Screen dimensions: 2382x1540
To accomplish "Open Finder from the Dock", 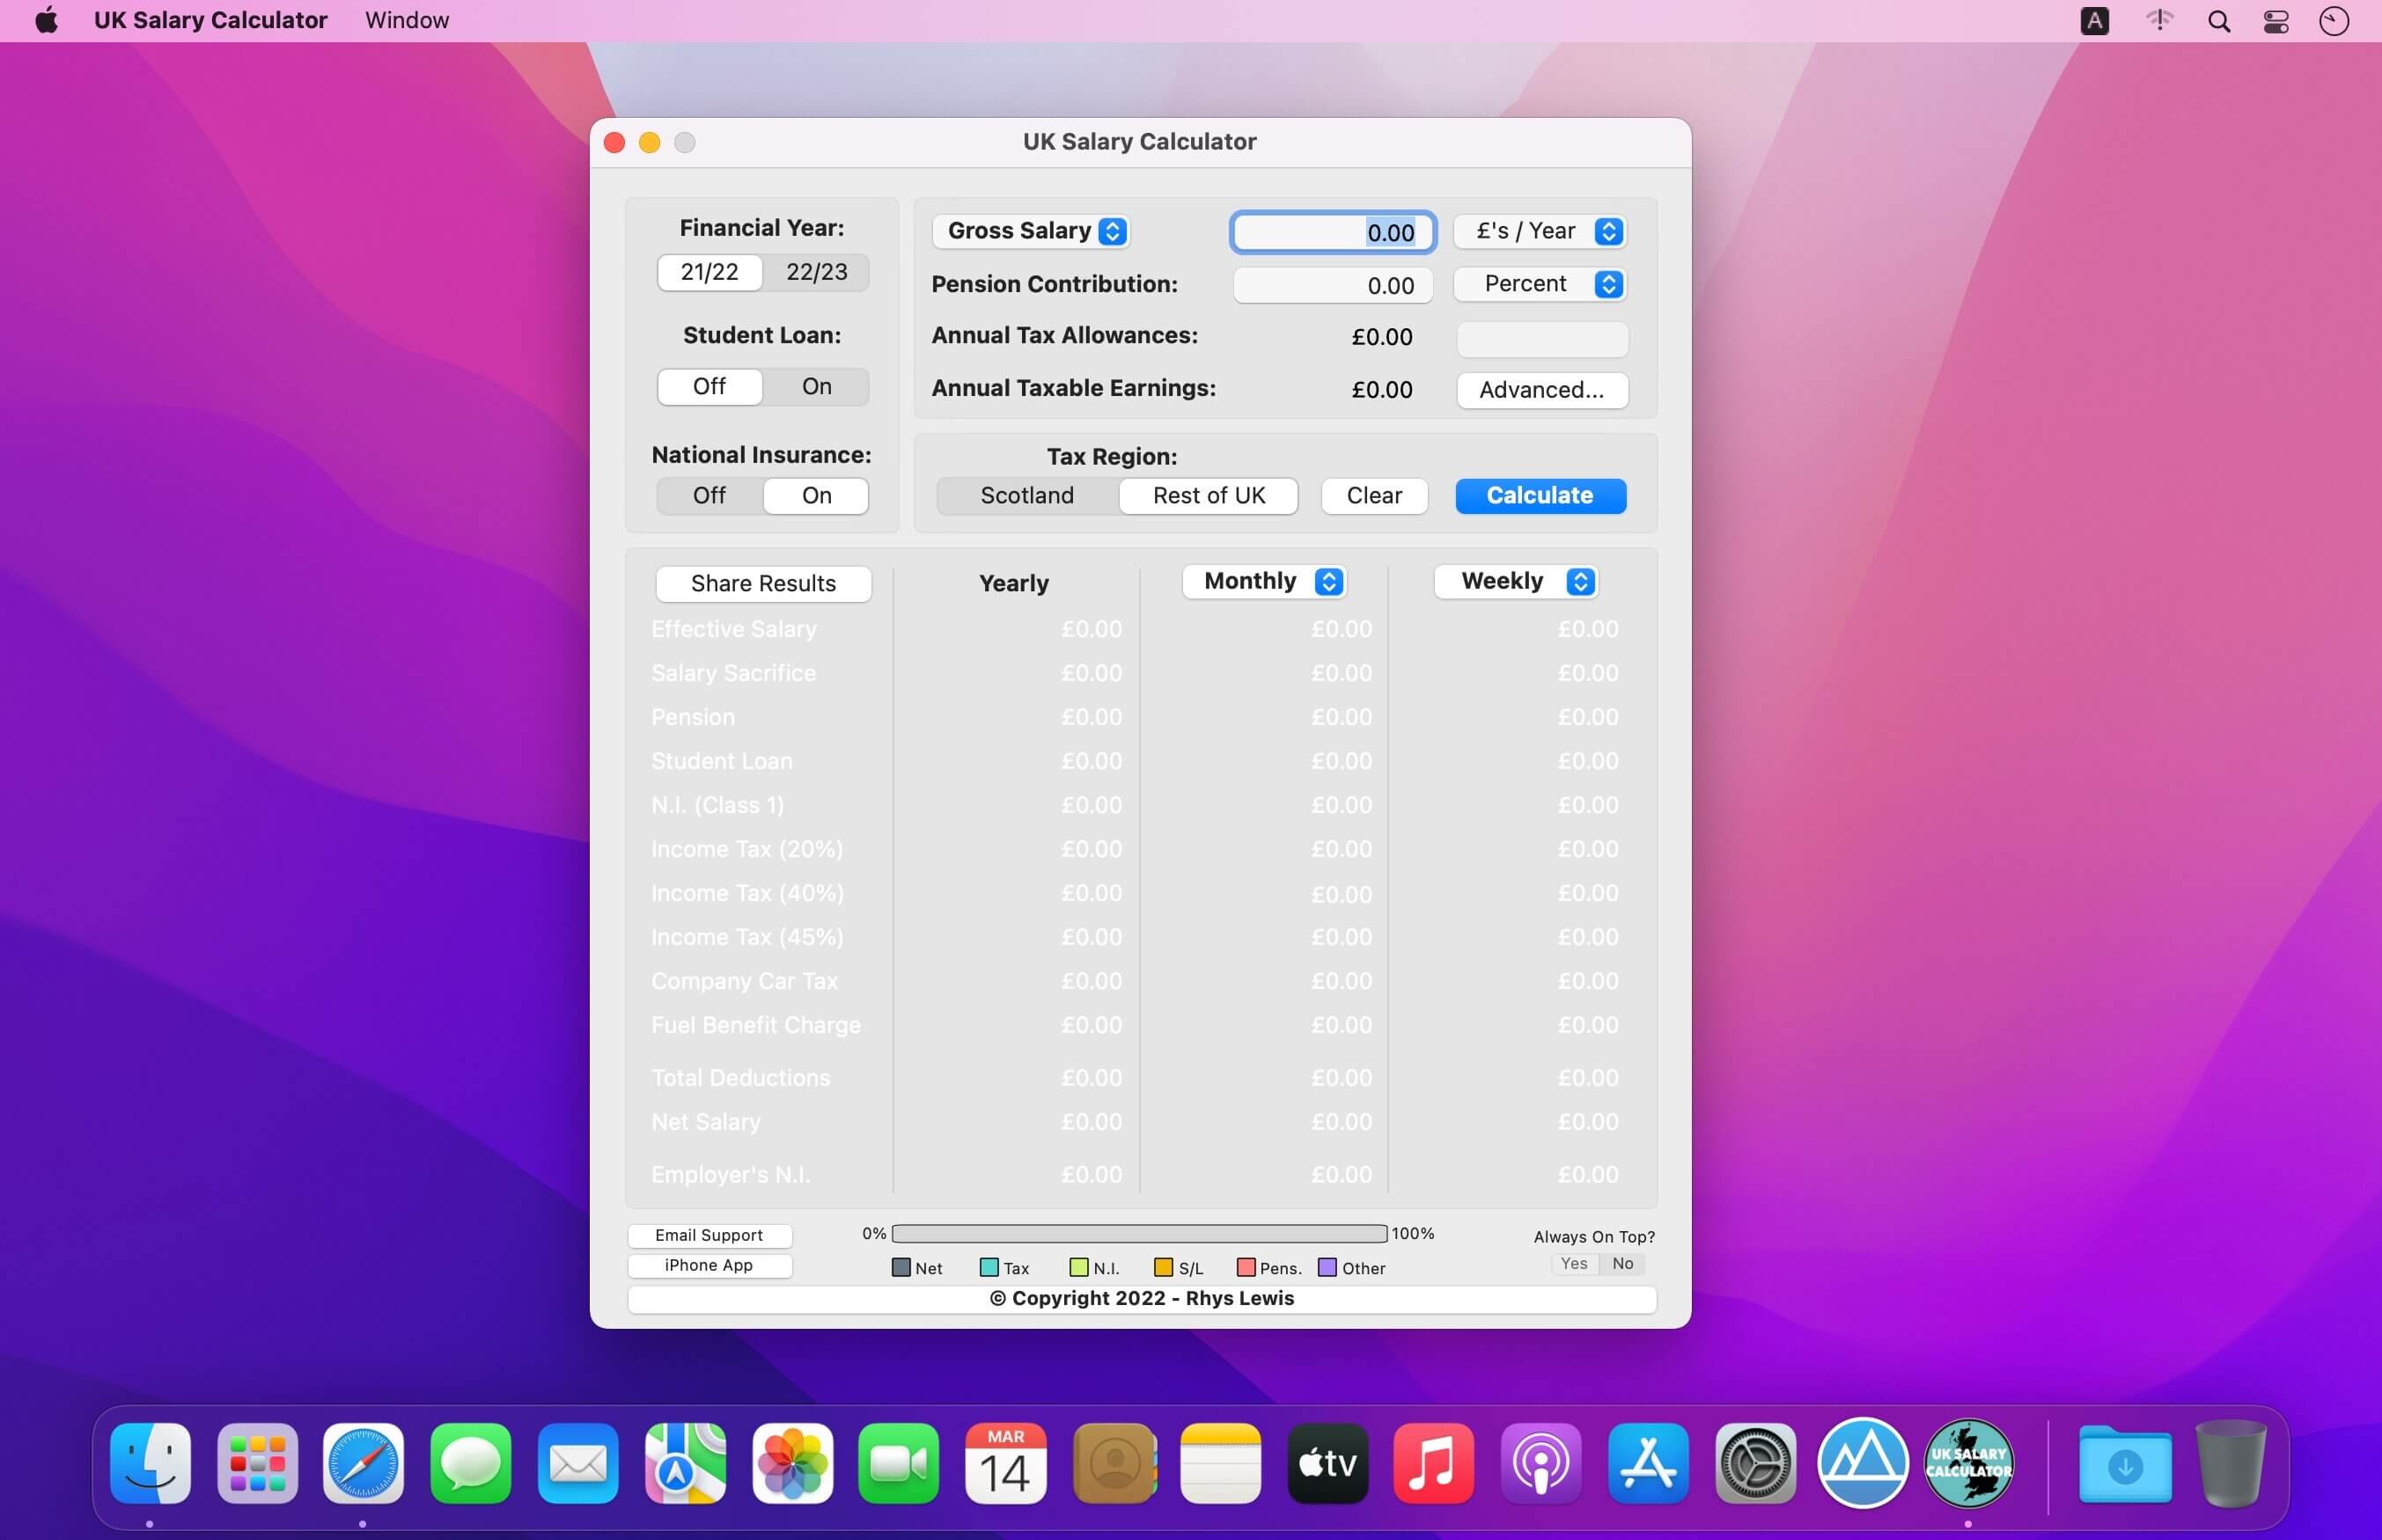I will [150, 1464].
